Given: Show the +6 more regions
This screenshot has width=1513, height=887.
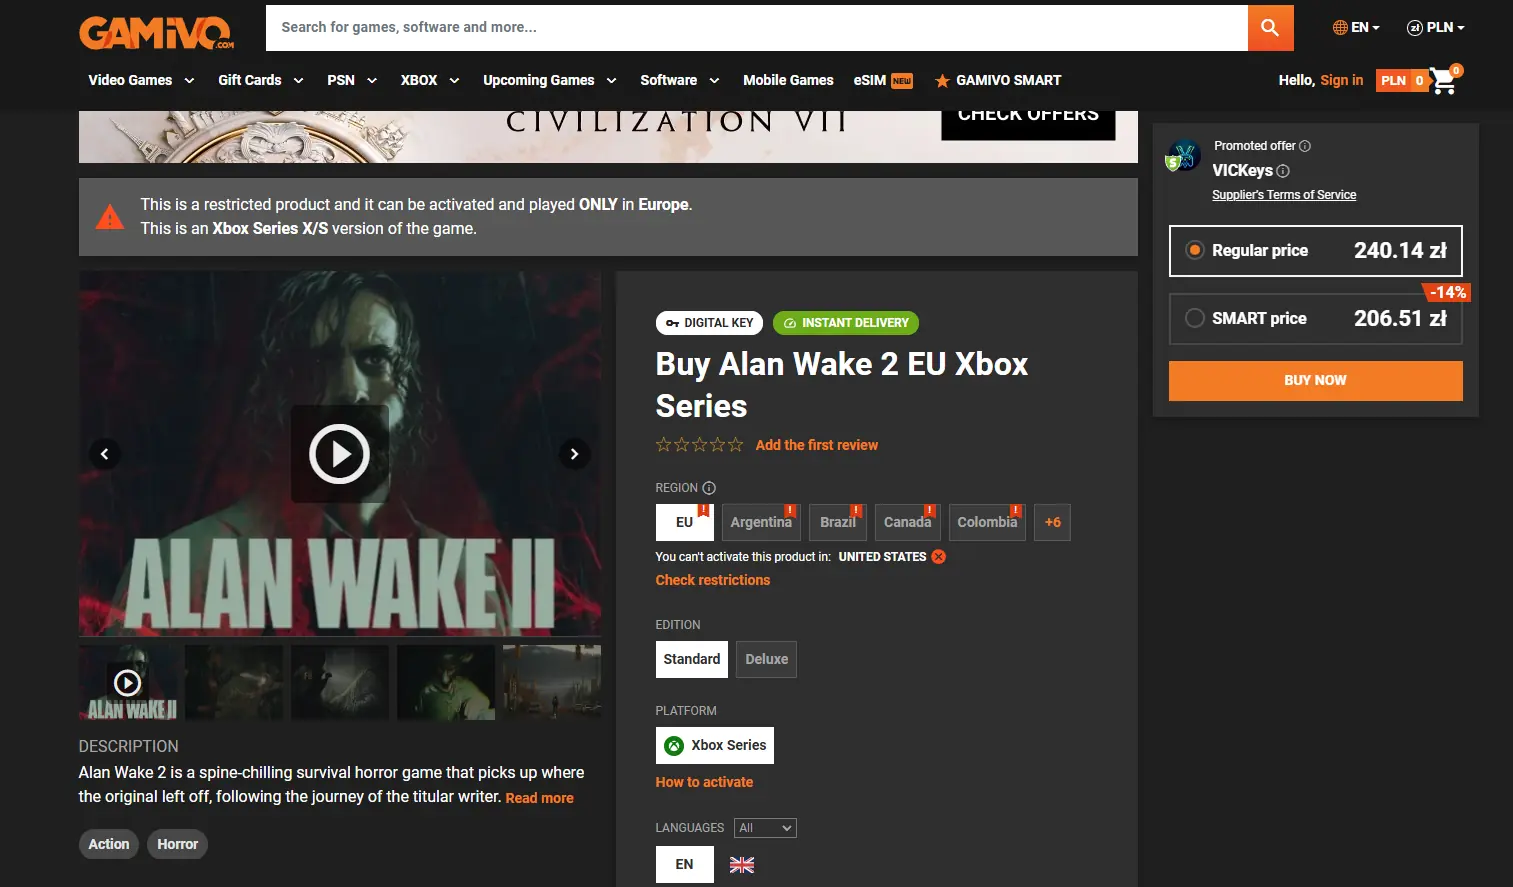Looking at the screenshot, I should coord(1052,522).
